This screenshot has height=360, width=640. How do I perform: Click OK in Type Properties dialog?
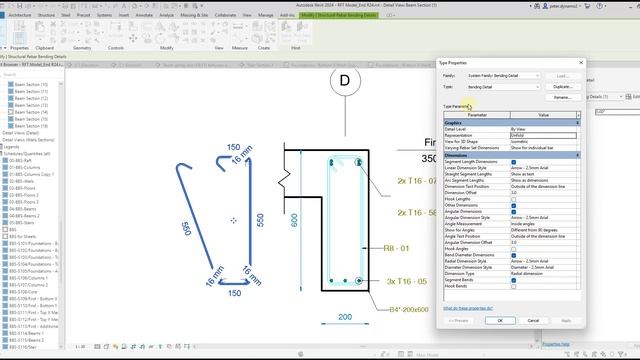point(500,321)
